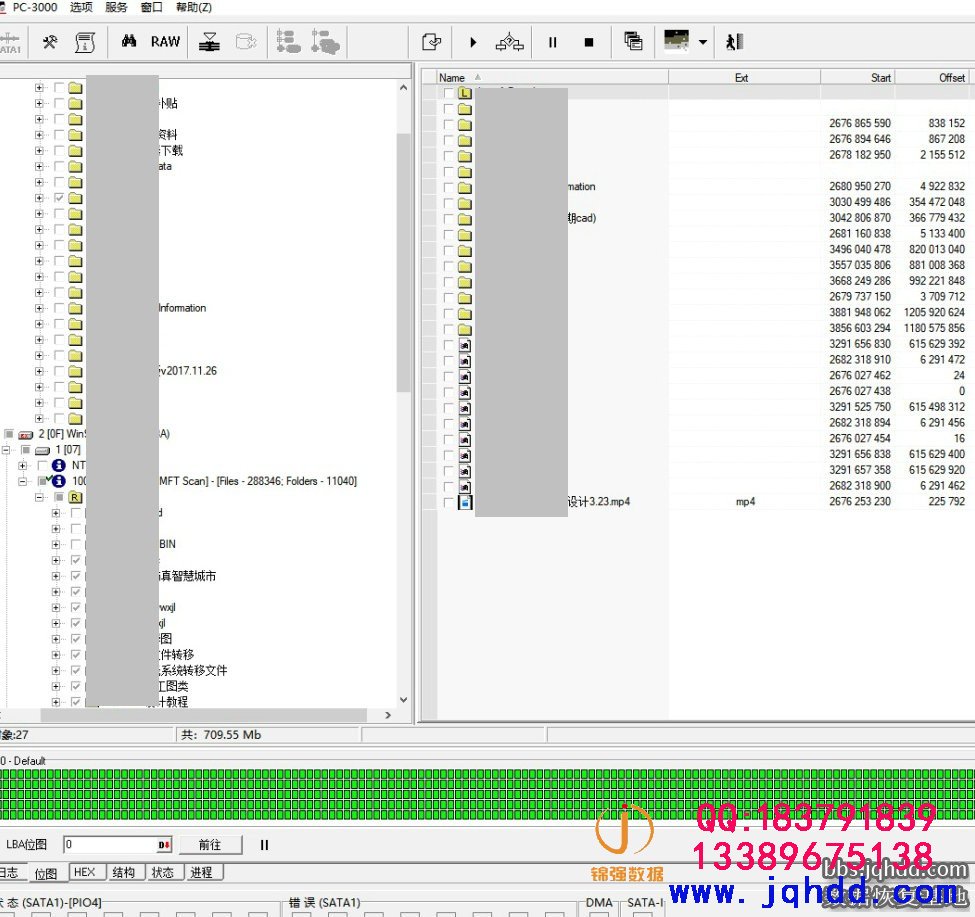This screenshot has width=975, height=917.
Task: Expand the v2017.11.26 folder tree node
Action: (x=39, y=371)
